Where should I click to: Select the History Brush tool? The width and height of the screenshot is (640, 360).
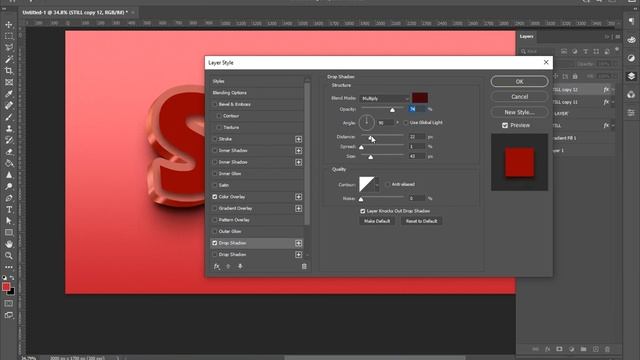(x=9, y=140)
